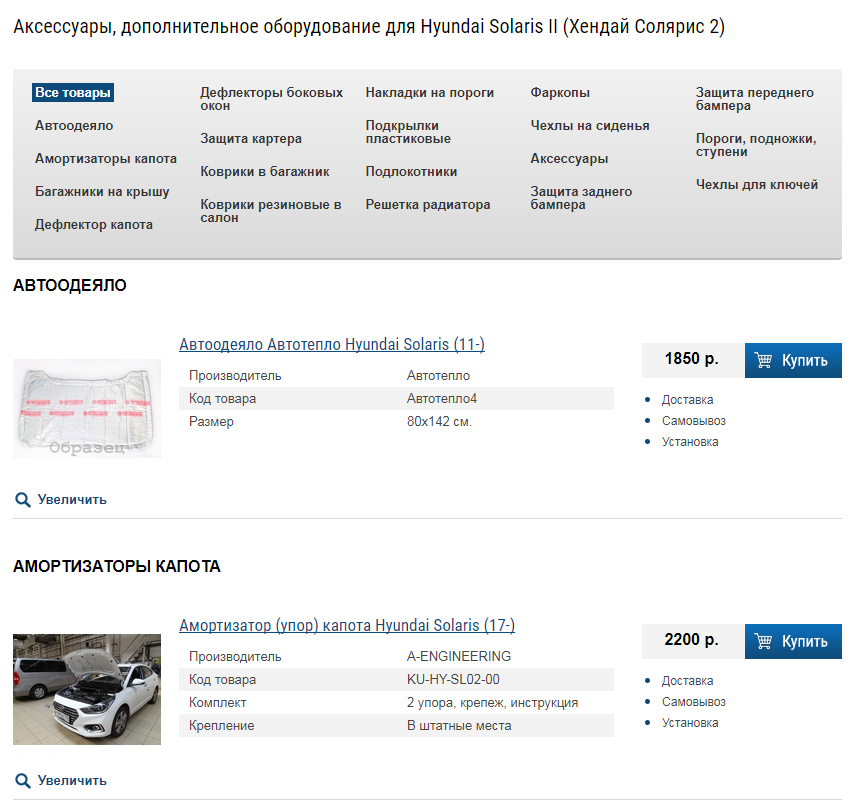Open Защита картера category
The height and width of the screenshot is (811, 855).
251,139
